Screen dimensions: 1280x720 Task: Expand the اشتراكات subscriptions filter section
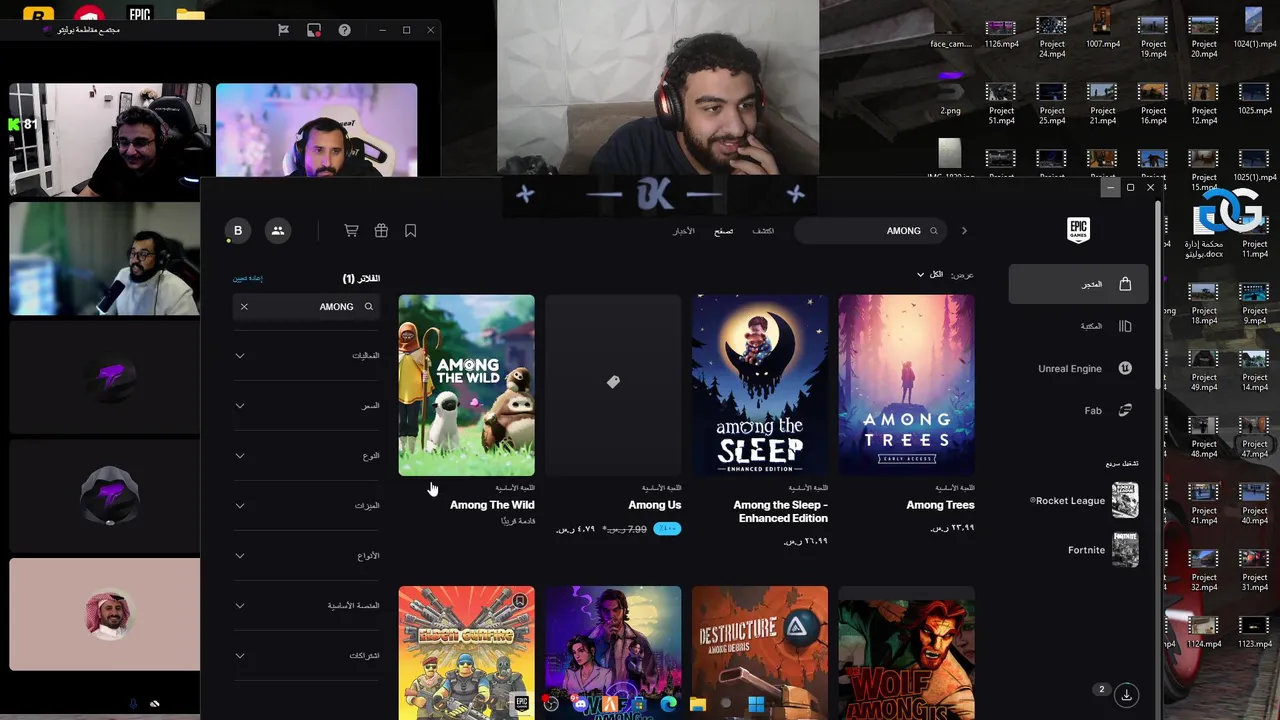tap(307, 656)
